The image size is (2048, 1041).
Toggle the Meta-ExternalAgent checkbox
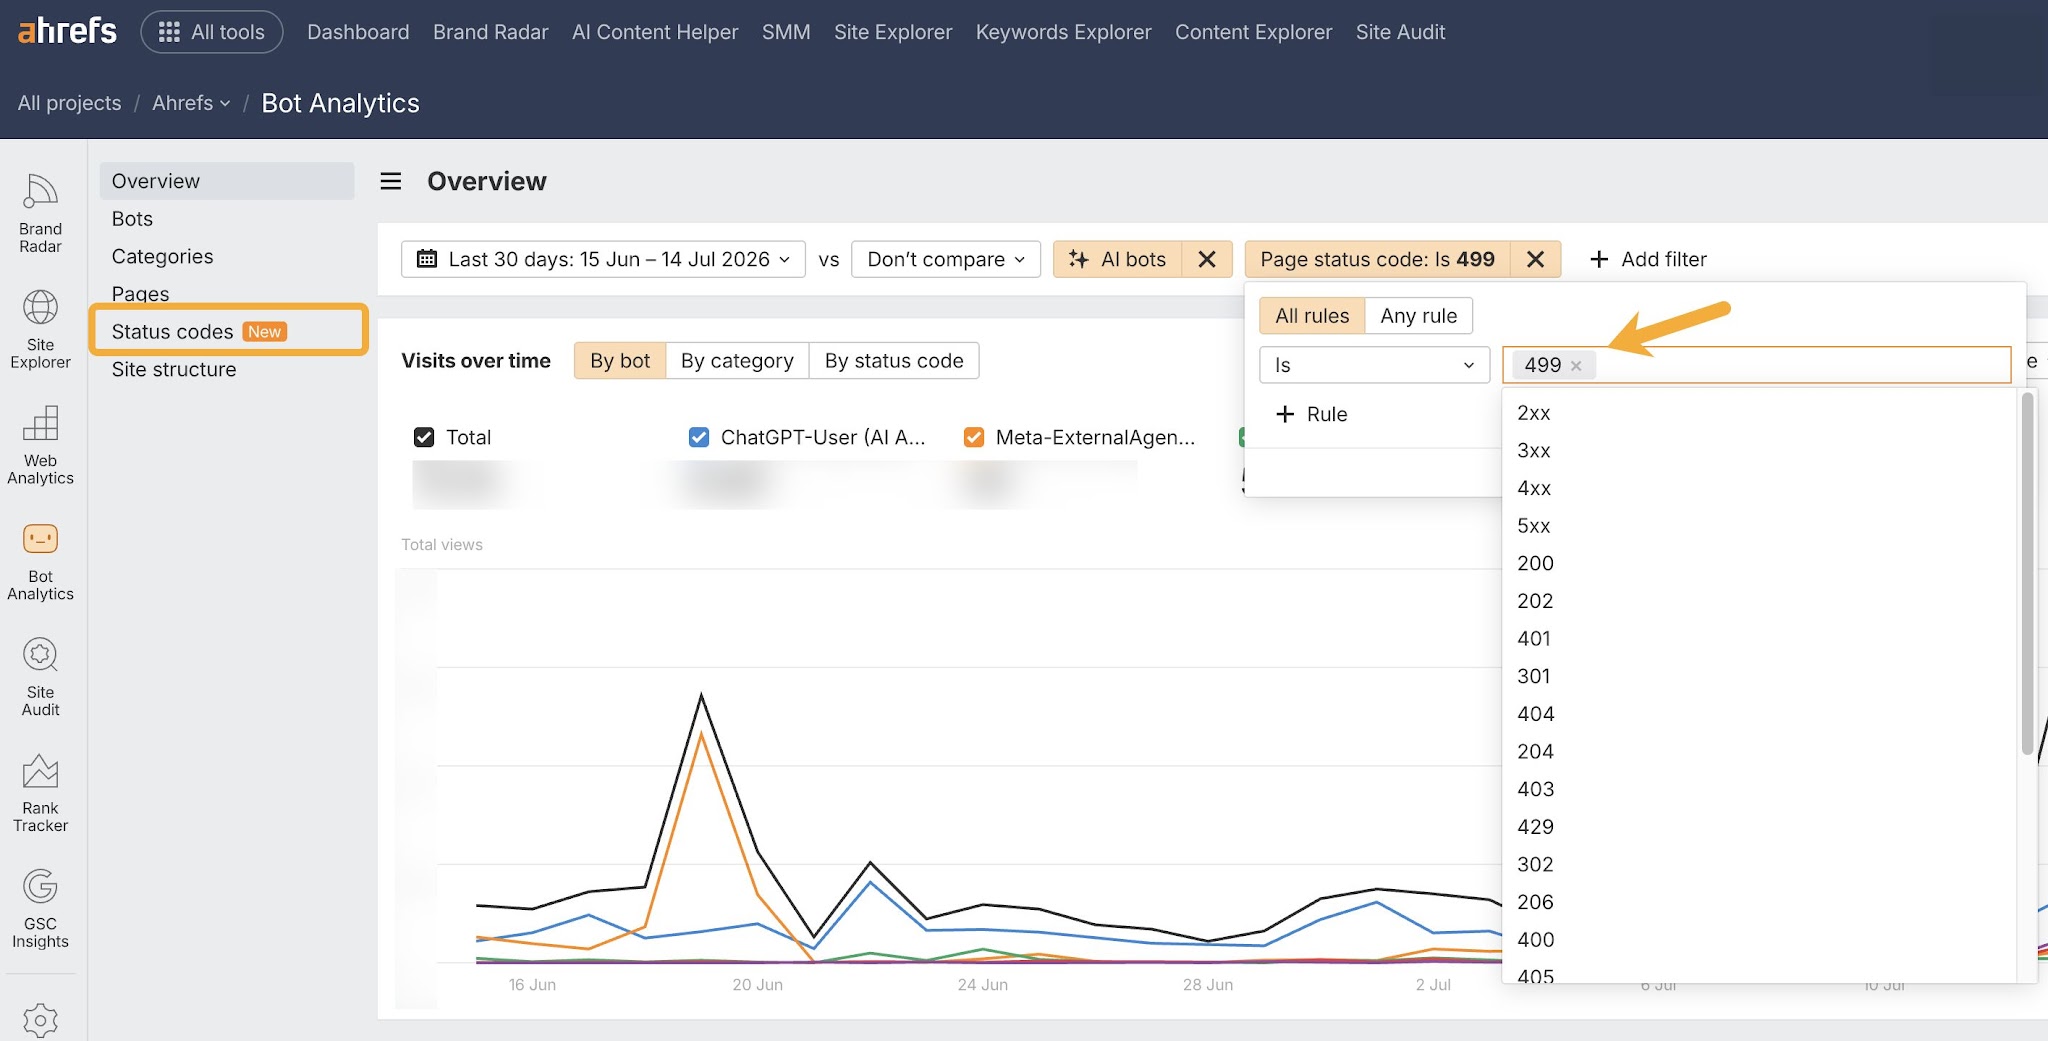pyautogui.click(x=974, y=437)
